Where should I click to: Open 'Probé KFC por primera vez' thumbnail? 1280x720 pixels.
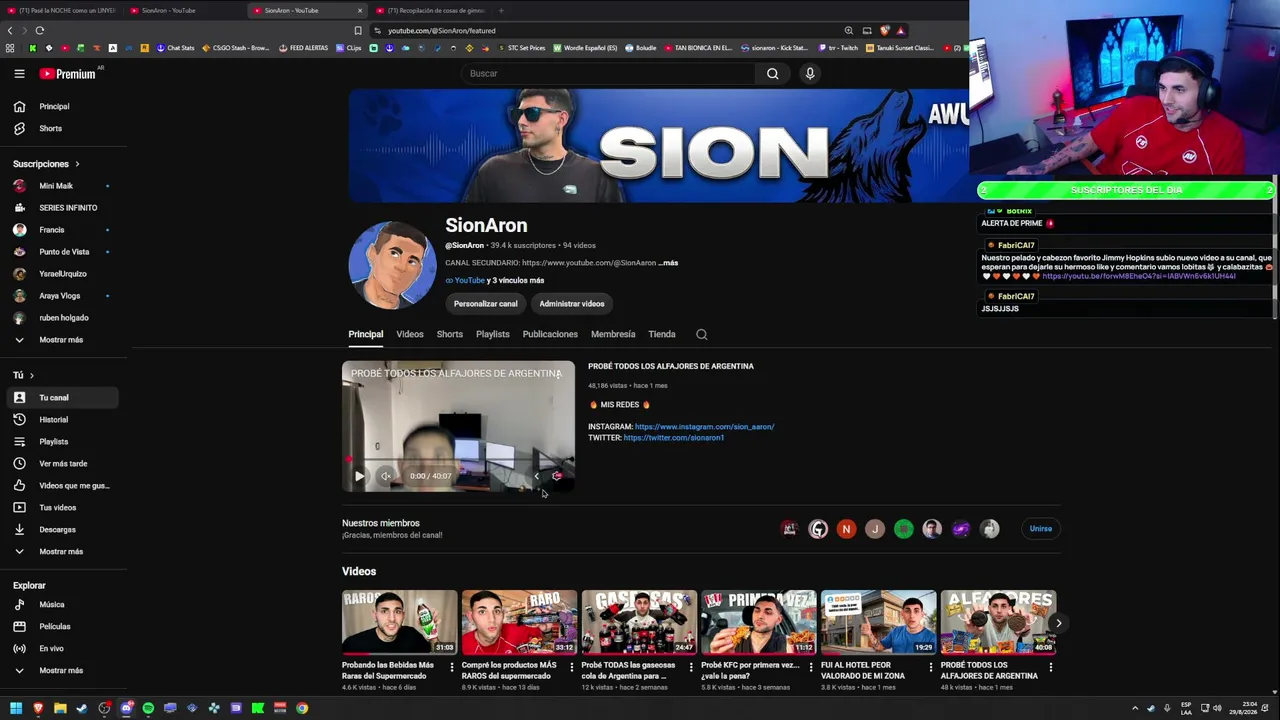pyautogui.click(x=758, y=622)
